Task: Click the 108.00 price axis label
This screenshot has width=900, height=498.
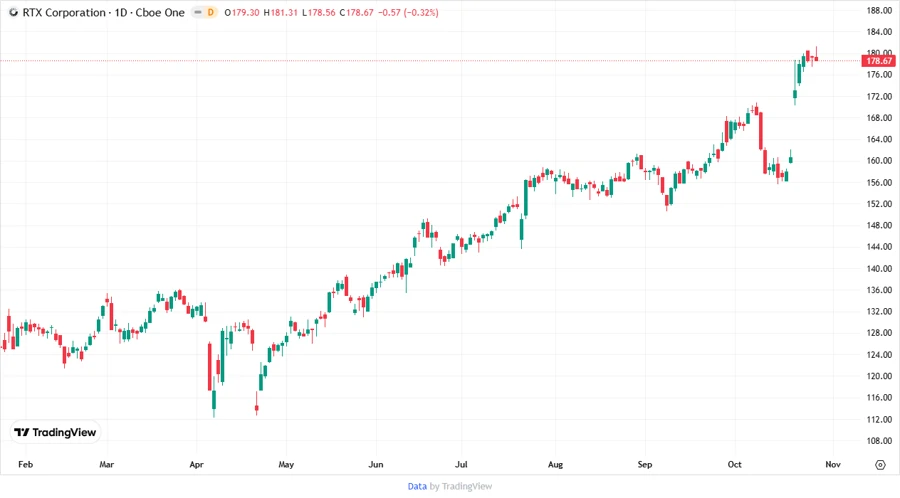Action: [x=879, y=441]
